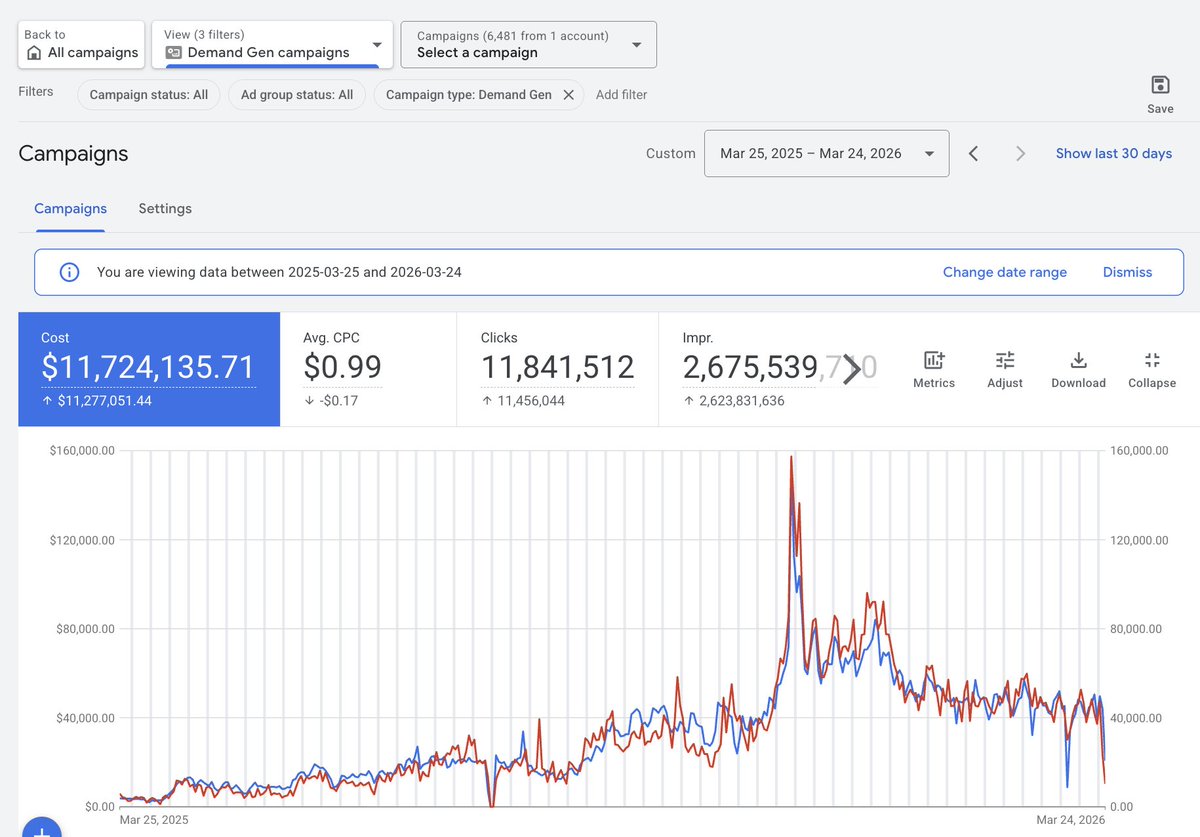This screenshot has height=837, width=1200.
Task: Go to previous date period arrow
Action: click(x=973, y=153)
